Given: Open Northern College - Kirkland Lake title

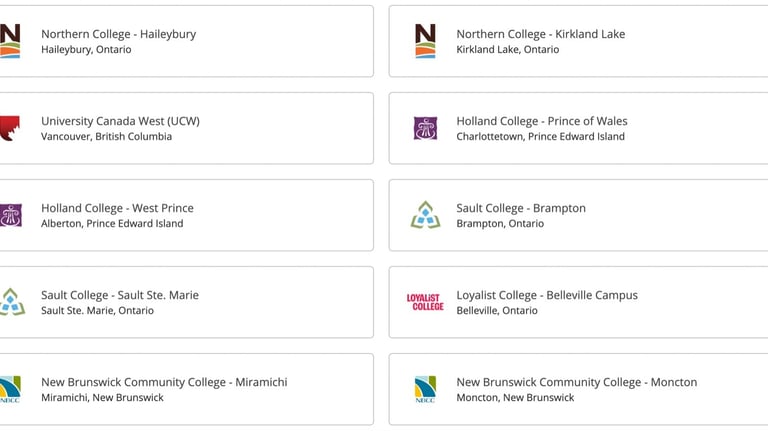Looking at the screenshot, I should point(541,34).
